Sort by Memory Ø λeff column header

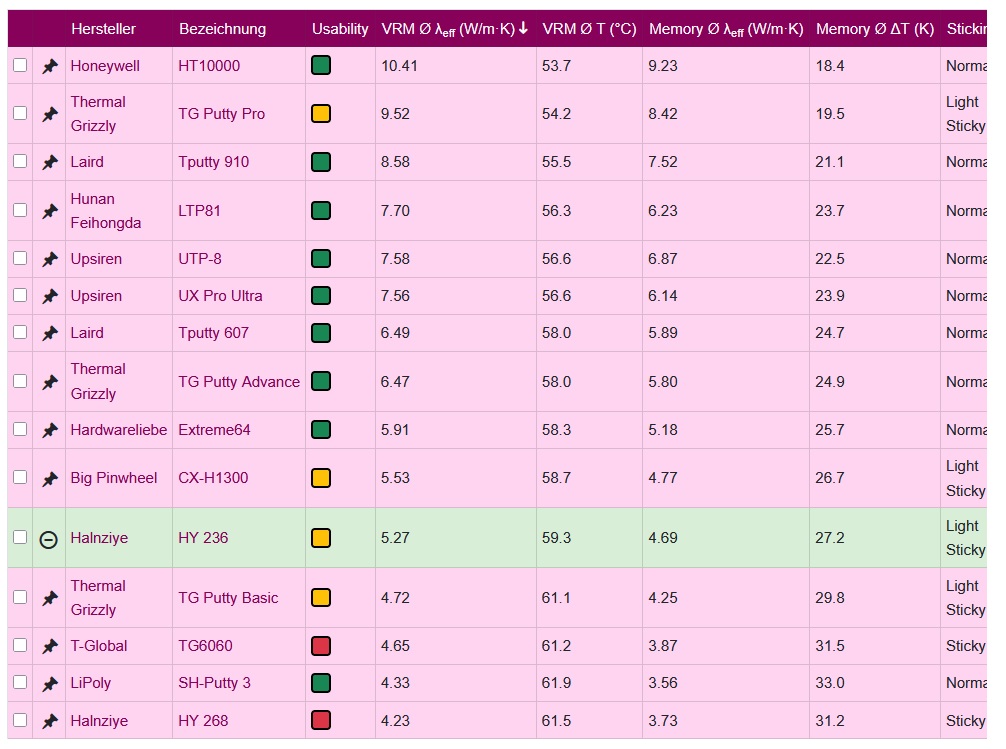(726, 29)
